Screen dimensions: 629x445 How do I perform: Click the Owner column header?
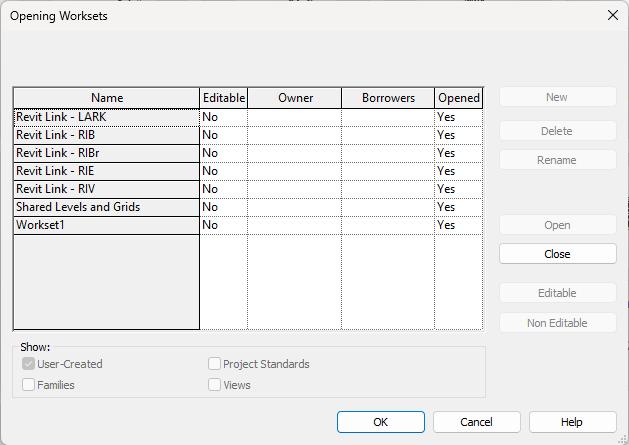(x=295, y=98)
